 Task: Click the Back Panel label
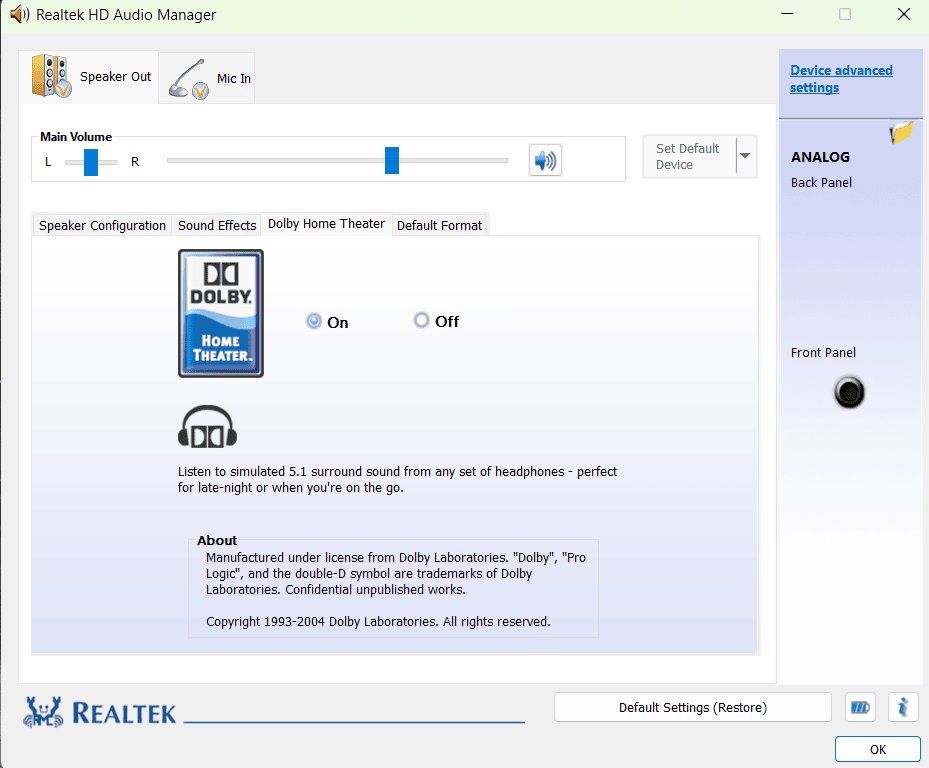821,183
